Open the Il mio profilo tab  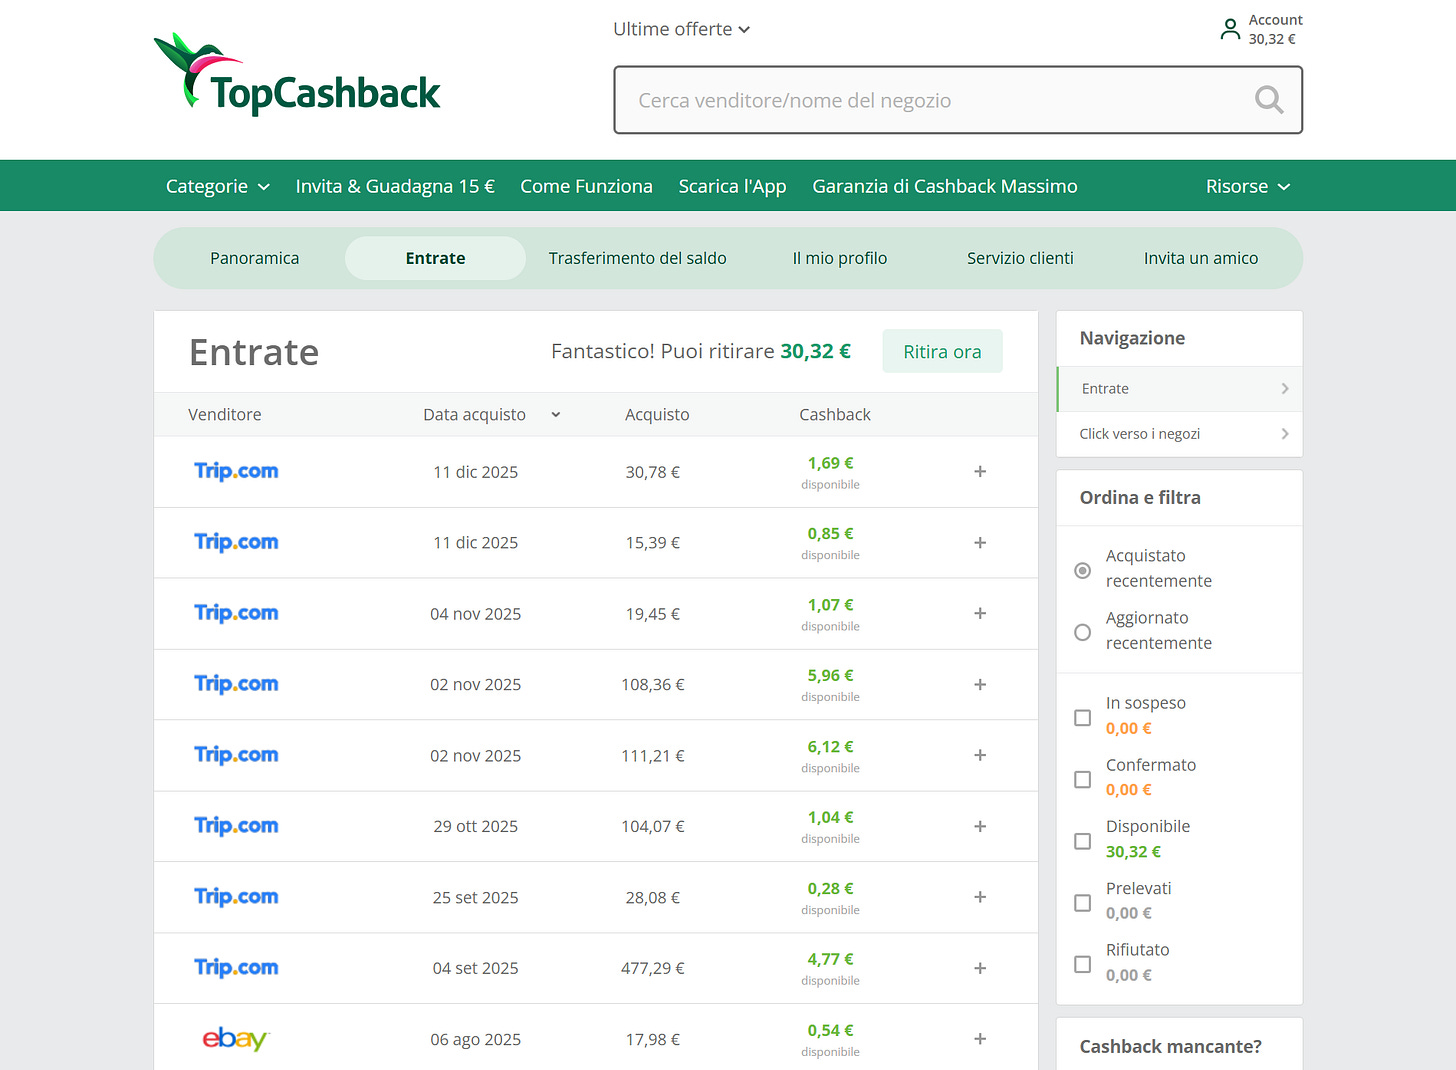[x=839, y=258]
